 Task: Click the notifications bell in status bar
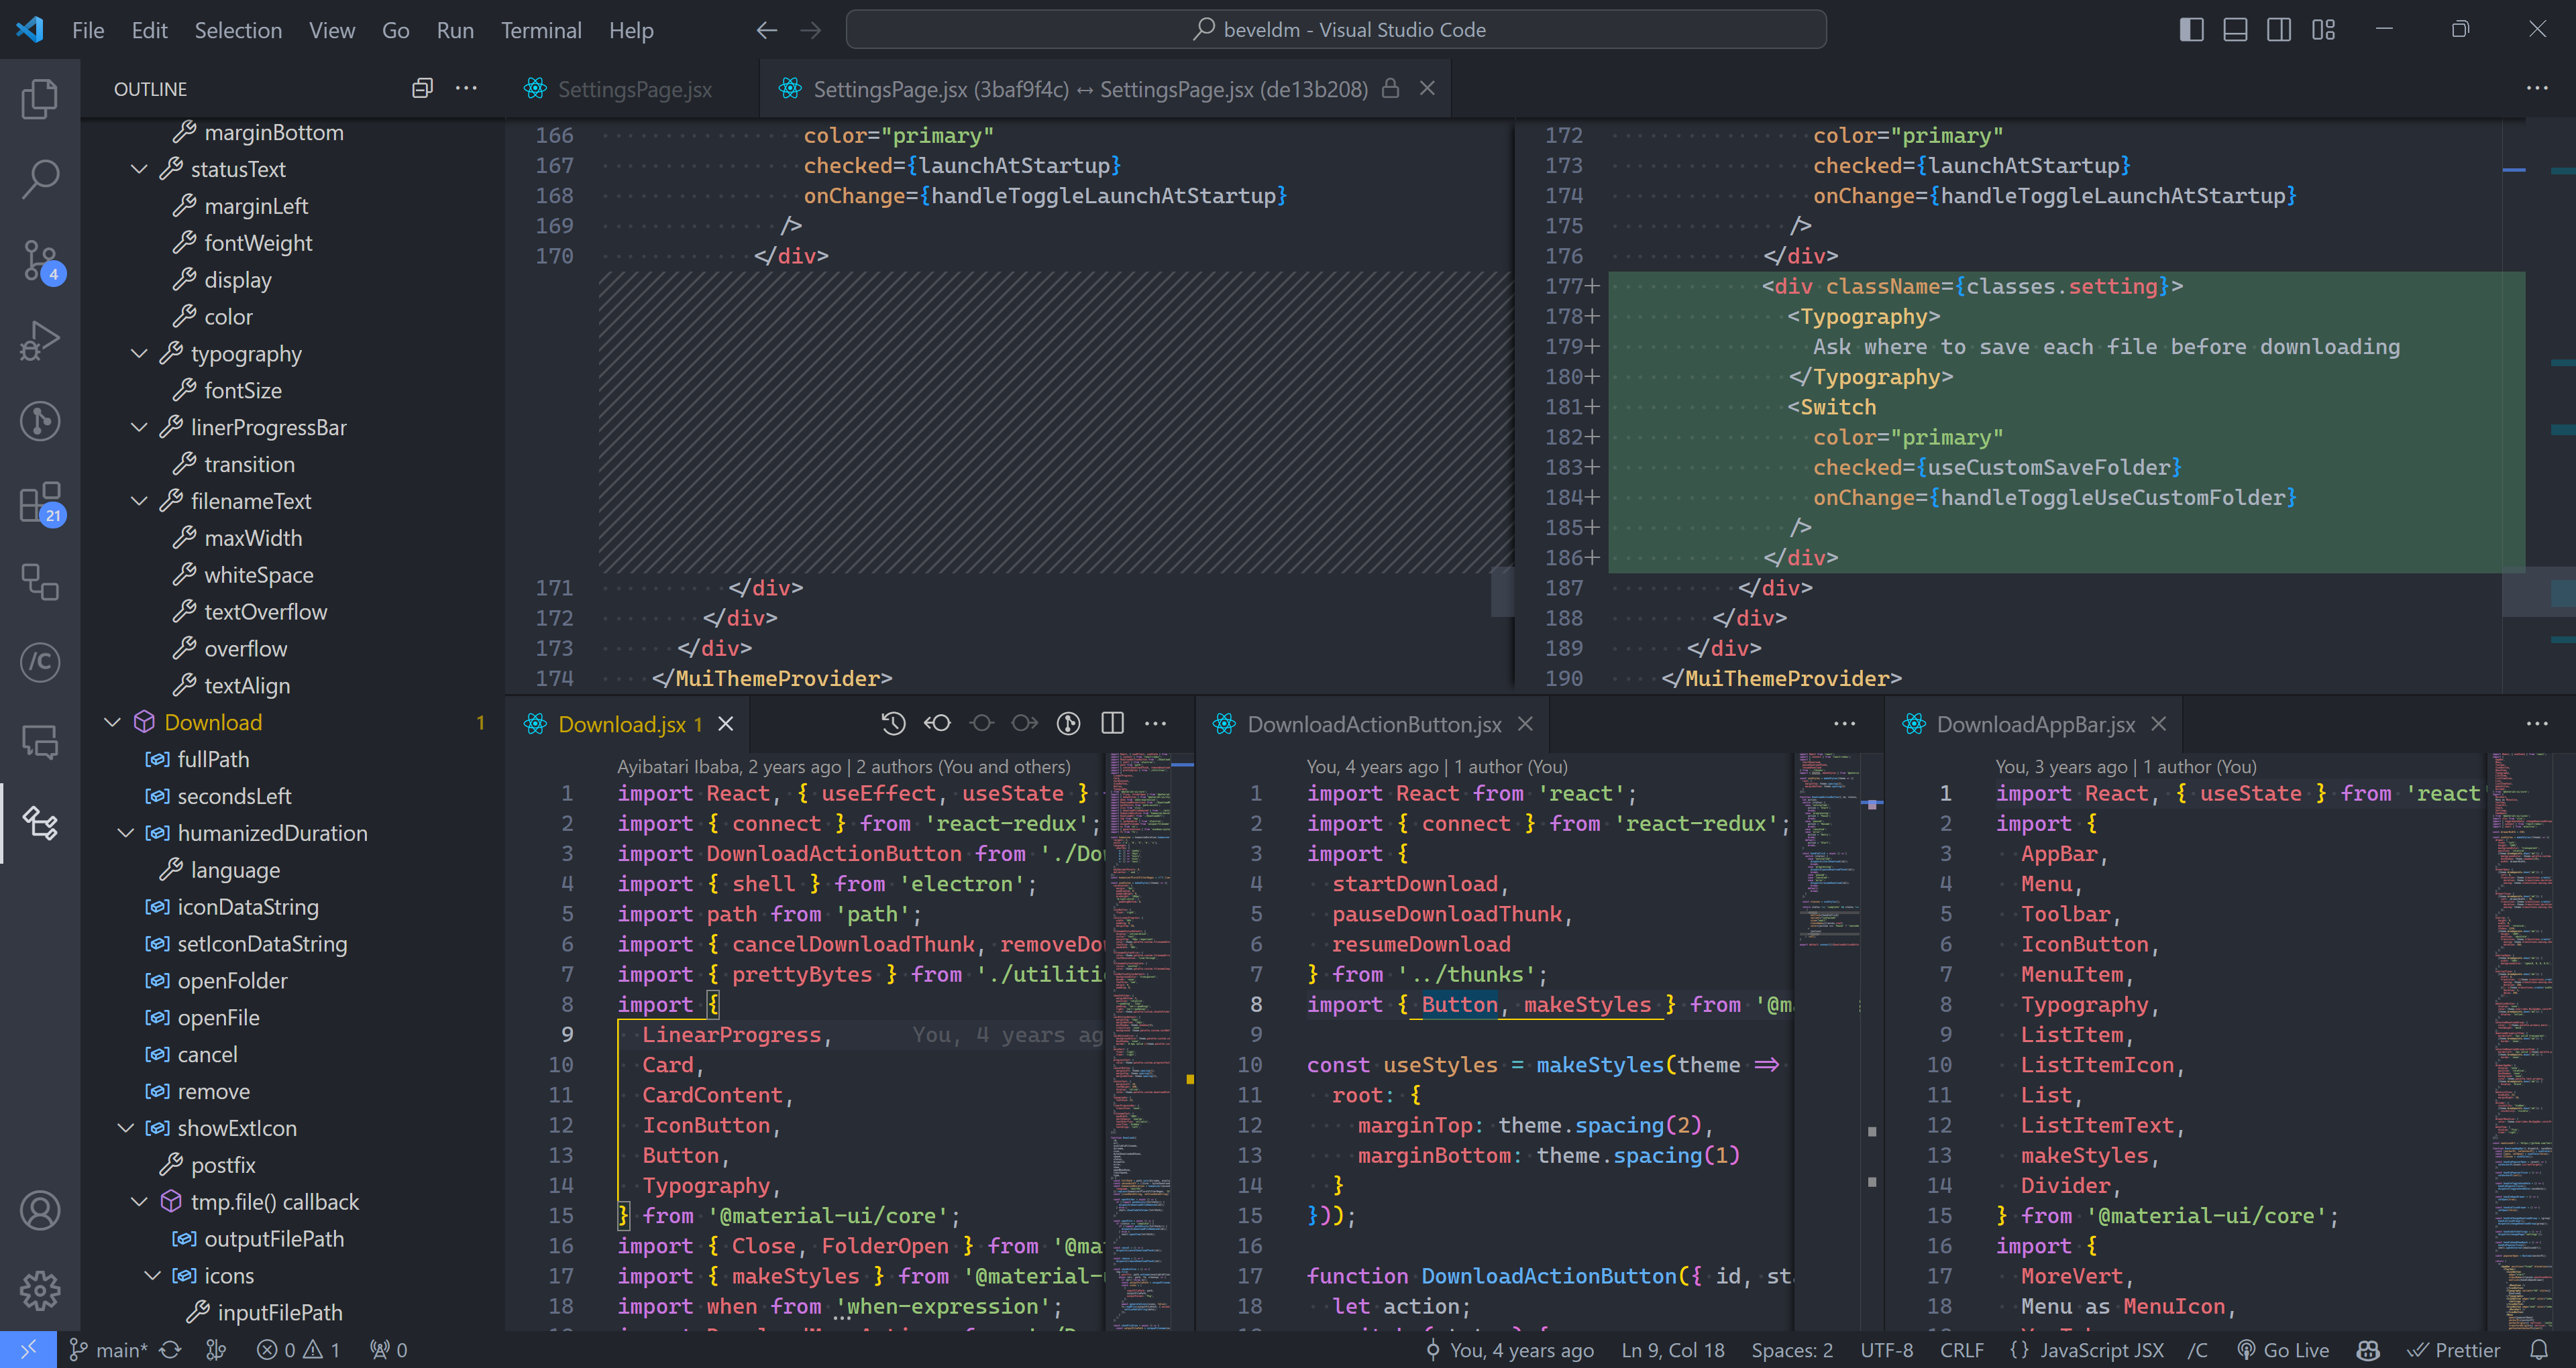click(2539, 1350)
